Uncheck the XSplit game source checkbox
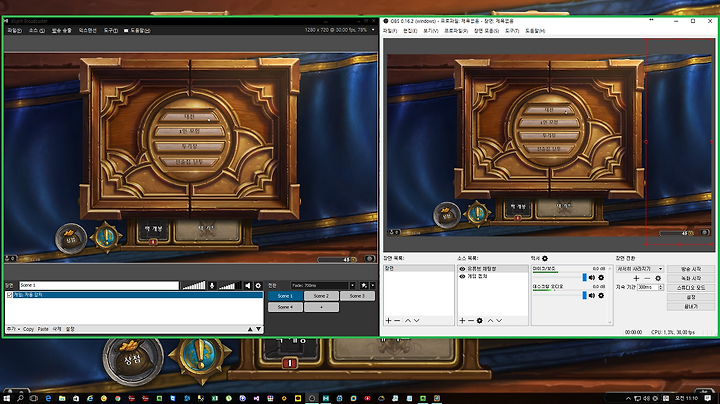 (x=10, y=295)
